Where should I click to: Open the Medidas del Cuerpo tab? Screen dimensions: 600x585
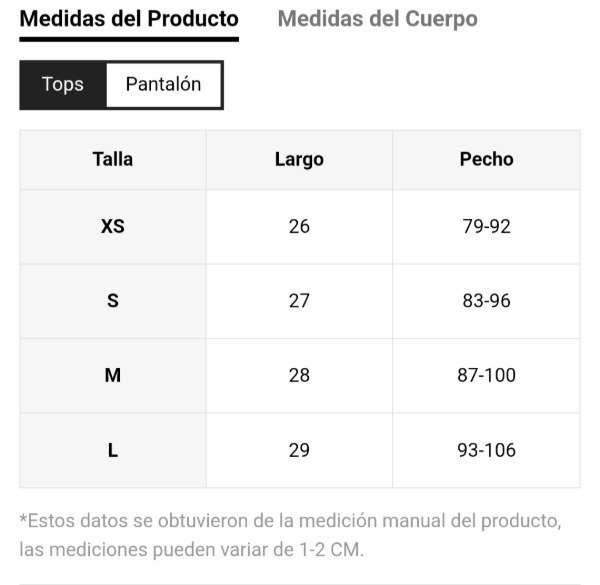pos(377,19)
